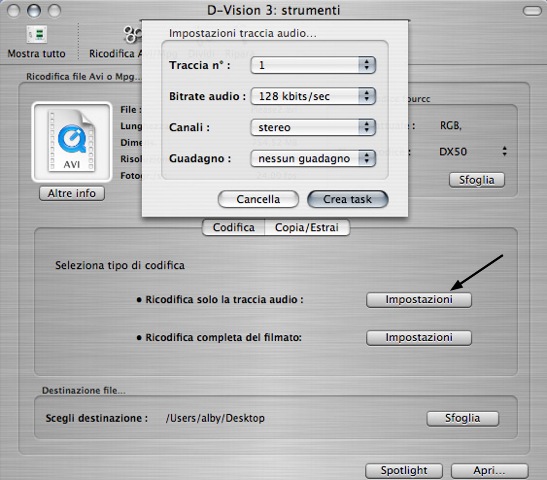Image resolution: width=547 pixels, height=480 pixels.
Task: Click the Spotlight button
Action: click(404, 471)
